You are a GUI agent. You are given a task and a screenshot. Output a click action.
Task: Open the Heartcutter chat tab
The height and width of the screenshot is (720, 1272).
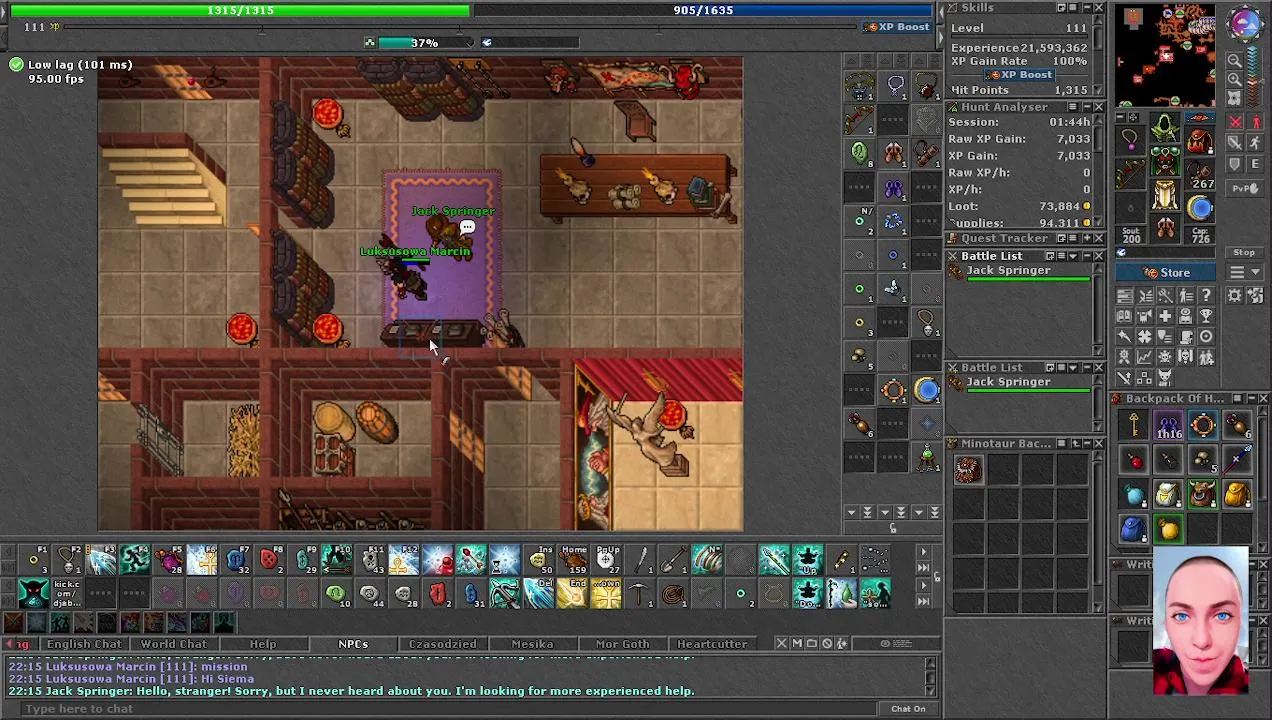click(x=712, y=644)
